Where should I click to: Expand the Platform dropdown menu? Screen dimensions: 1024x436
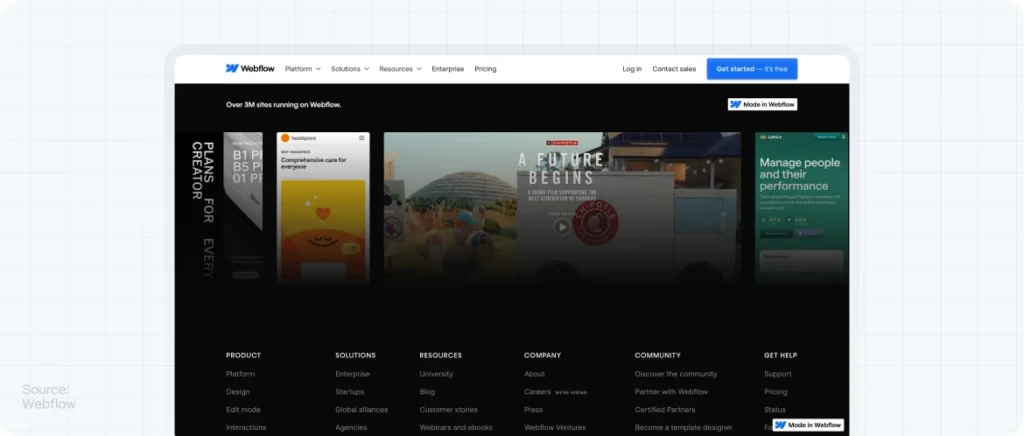[302, 69]
